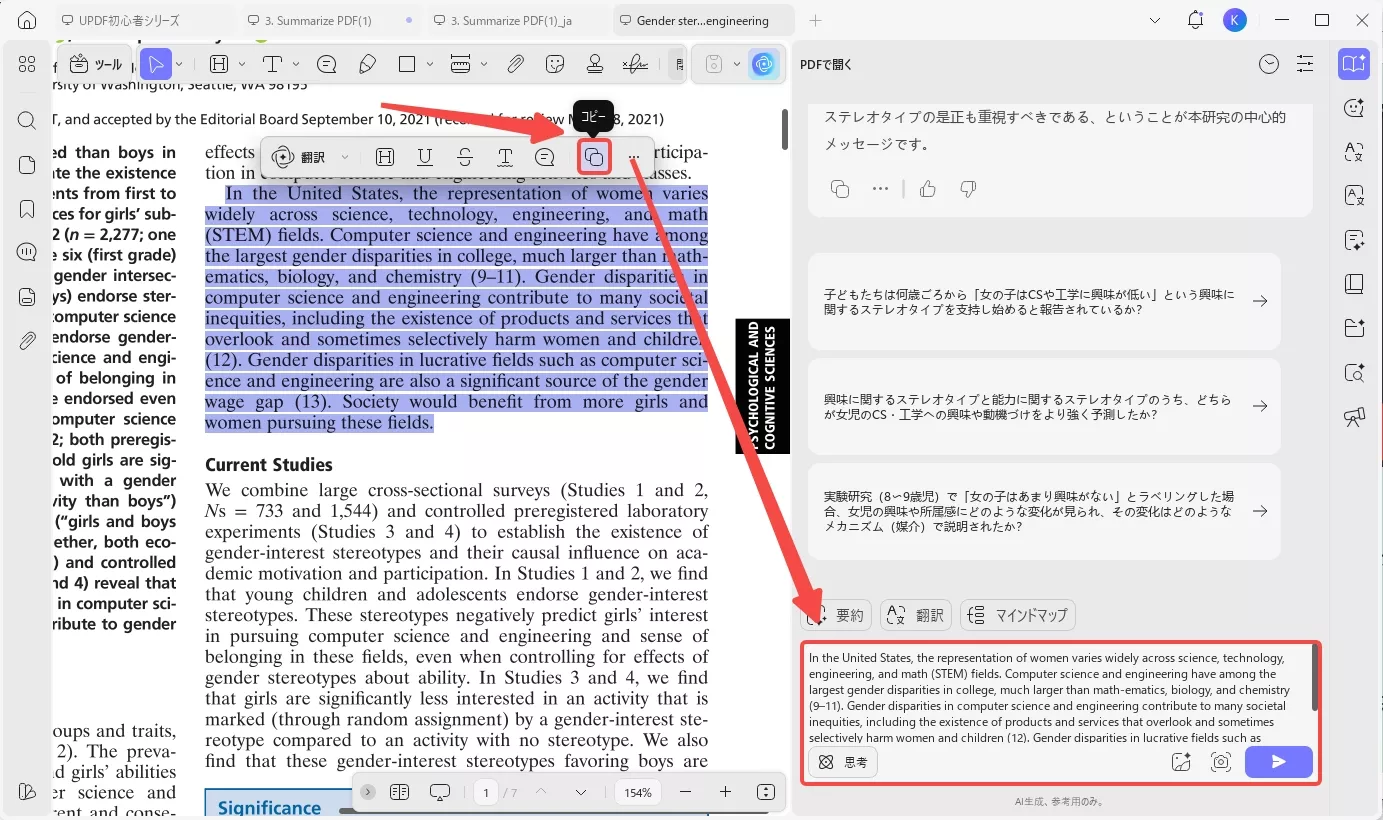The height and width of the screenshot is (820, 1383).
Task: Click the ツール tools button
Action: pyautogui.click(x=95, y=65)
